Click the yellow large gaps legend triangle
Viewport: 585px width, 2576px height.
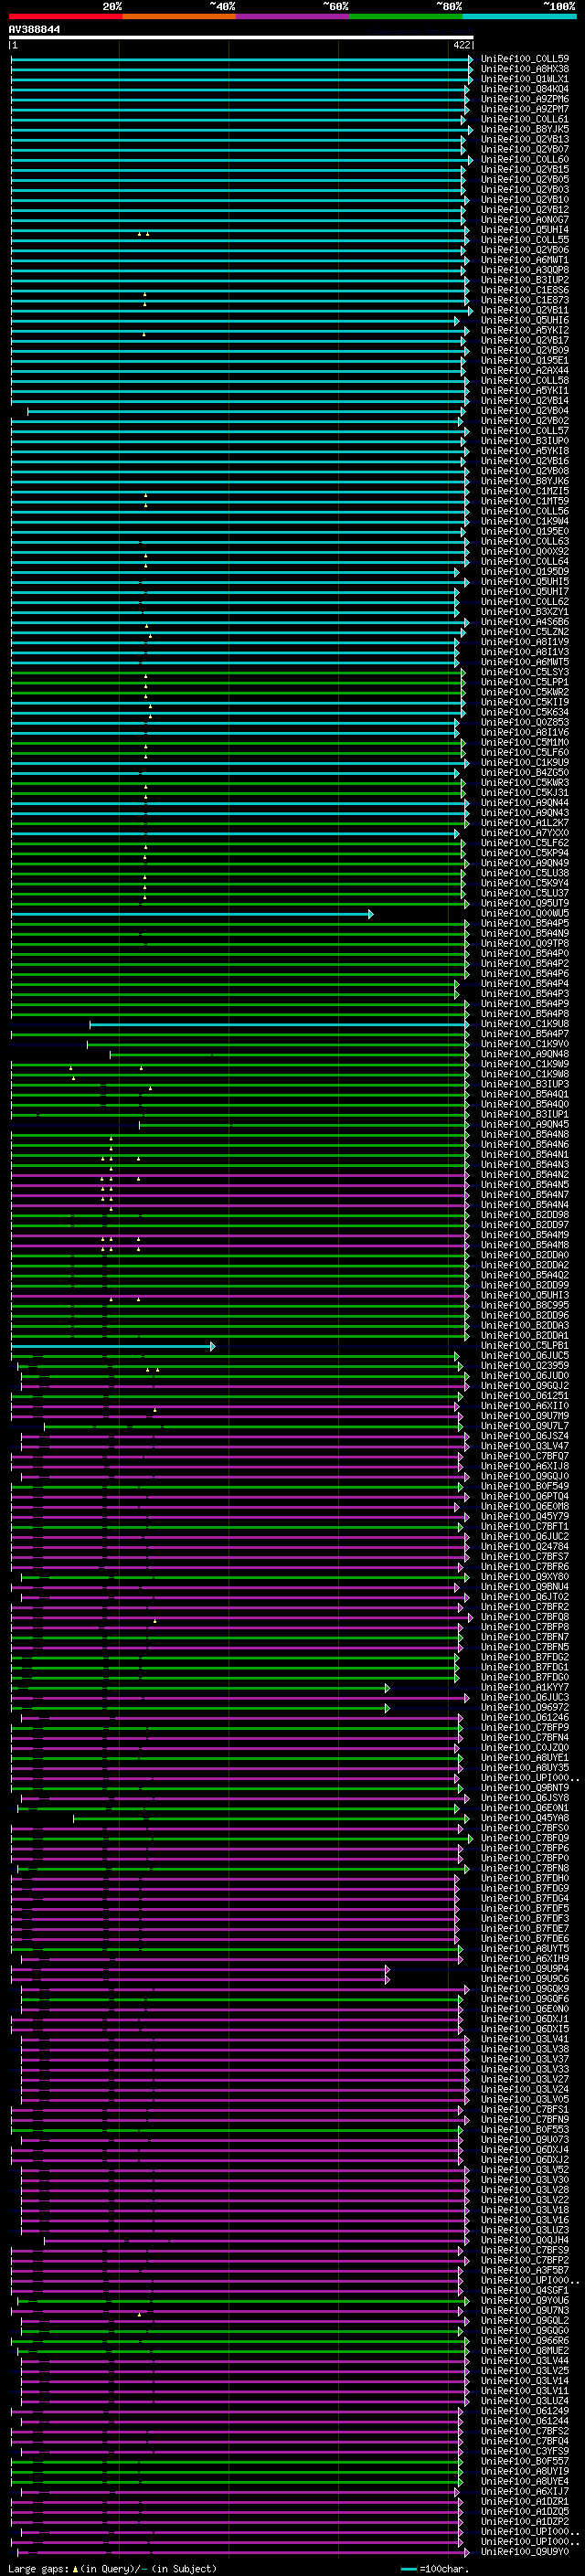[75, 2569]
